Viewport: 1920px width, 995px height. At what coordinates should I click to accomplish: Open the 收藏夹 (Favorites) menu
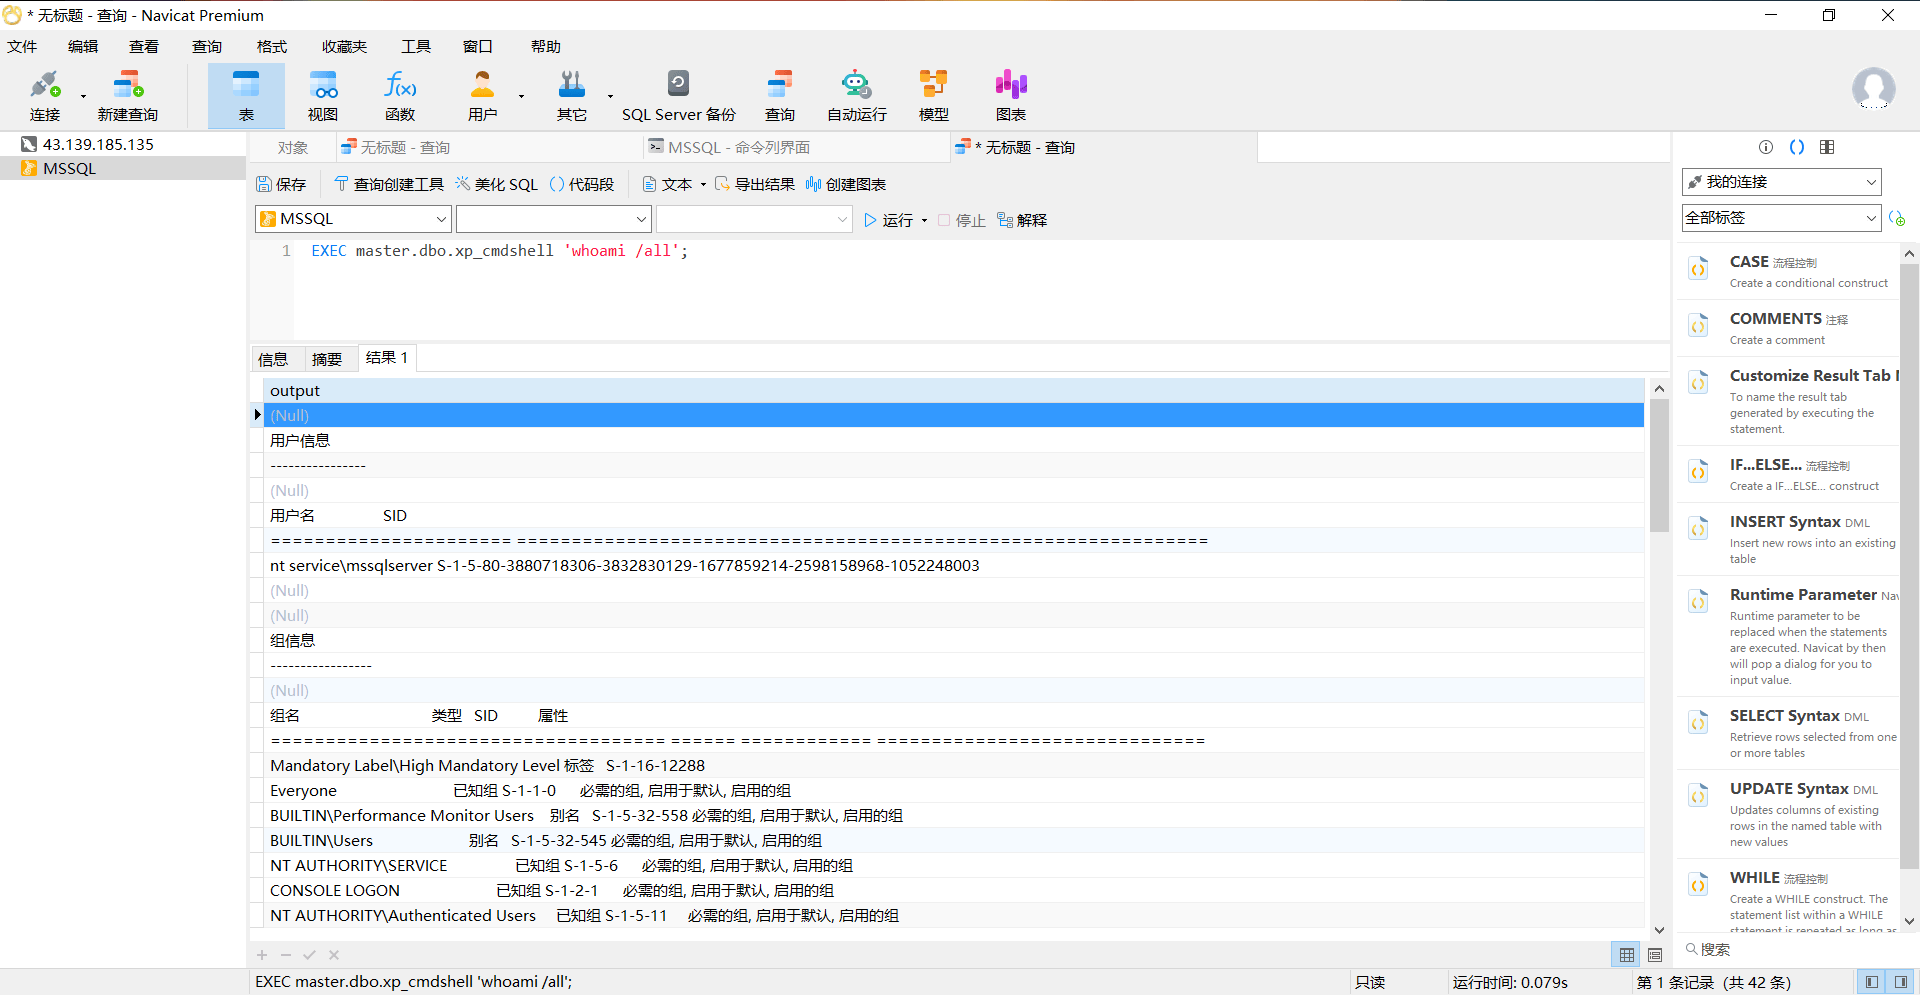click(344, 47)
